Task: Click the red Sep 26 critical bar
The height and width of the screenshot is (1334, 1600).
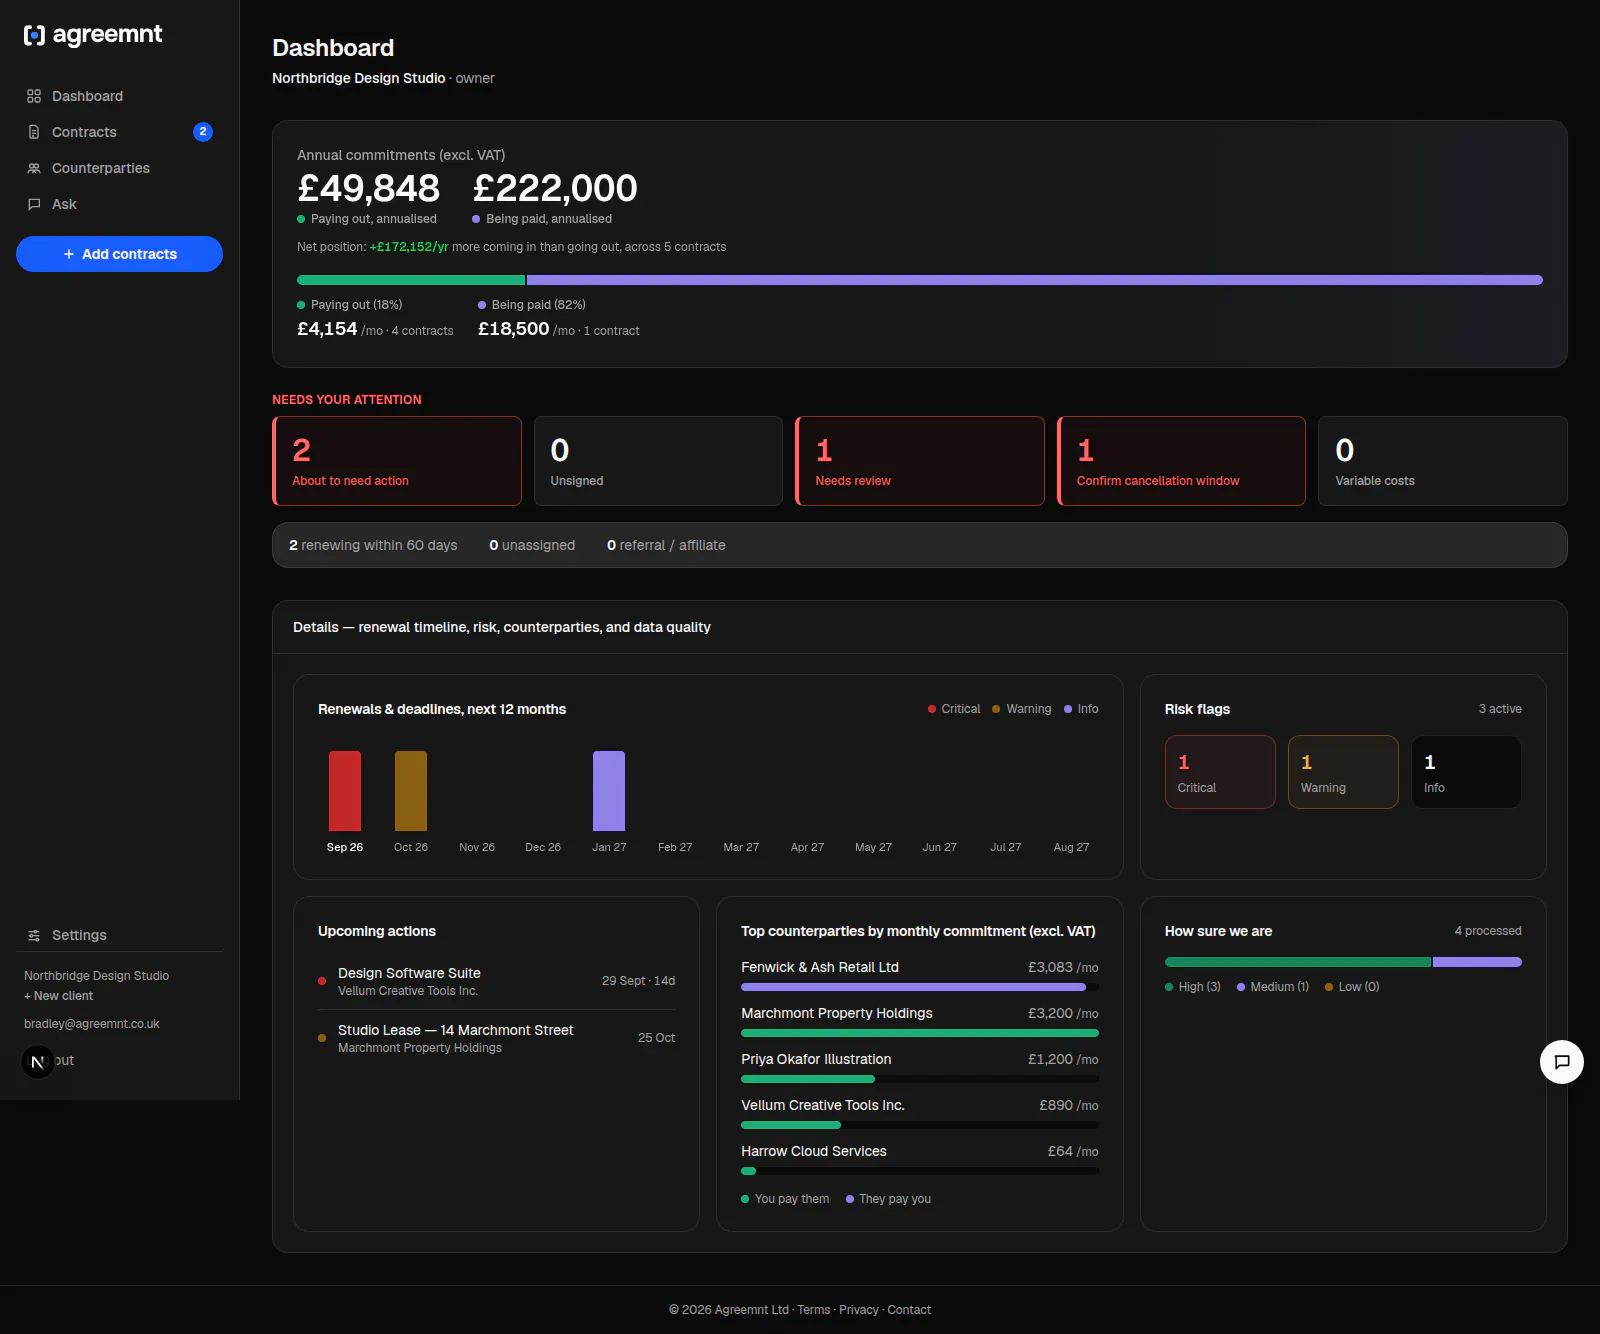Action: (x=345, y=791)
